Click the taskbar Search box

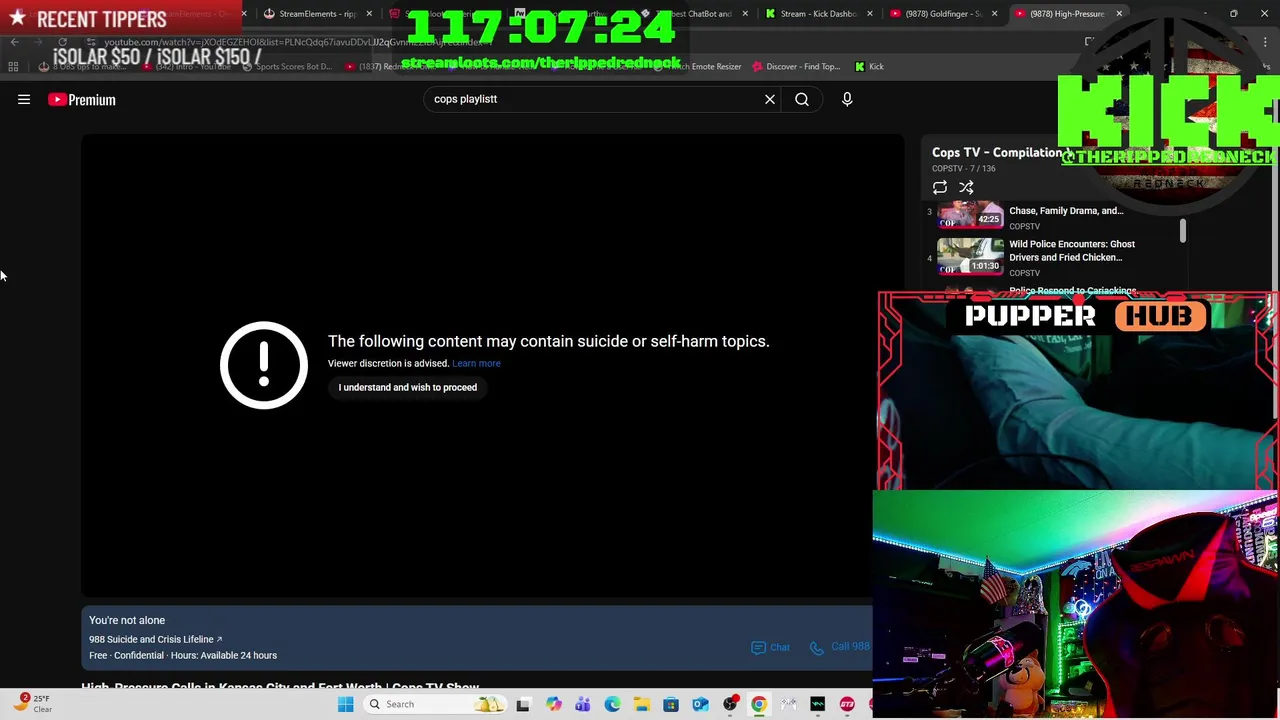(x=437, y=704)
